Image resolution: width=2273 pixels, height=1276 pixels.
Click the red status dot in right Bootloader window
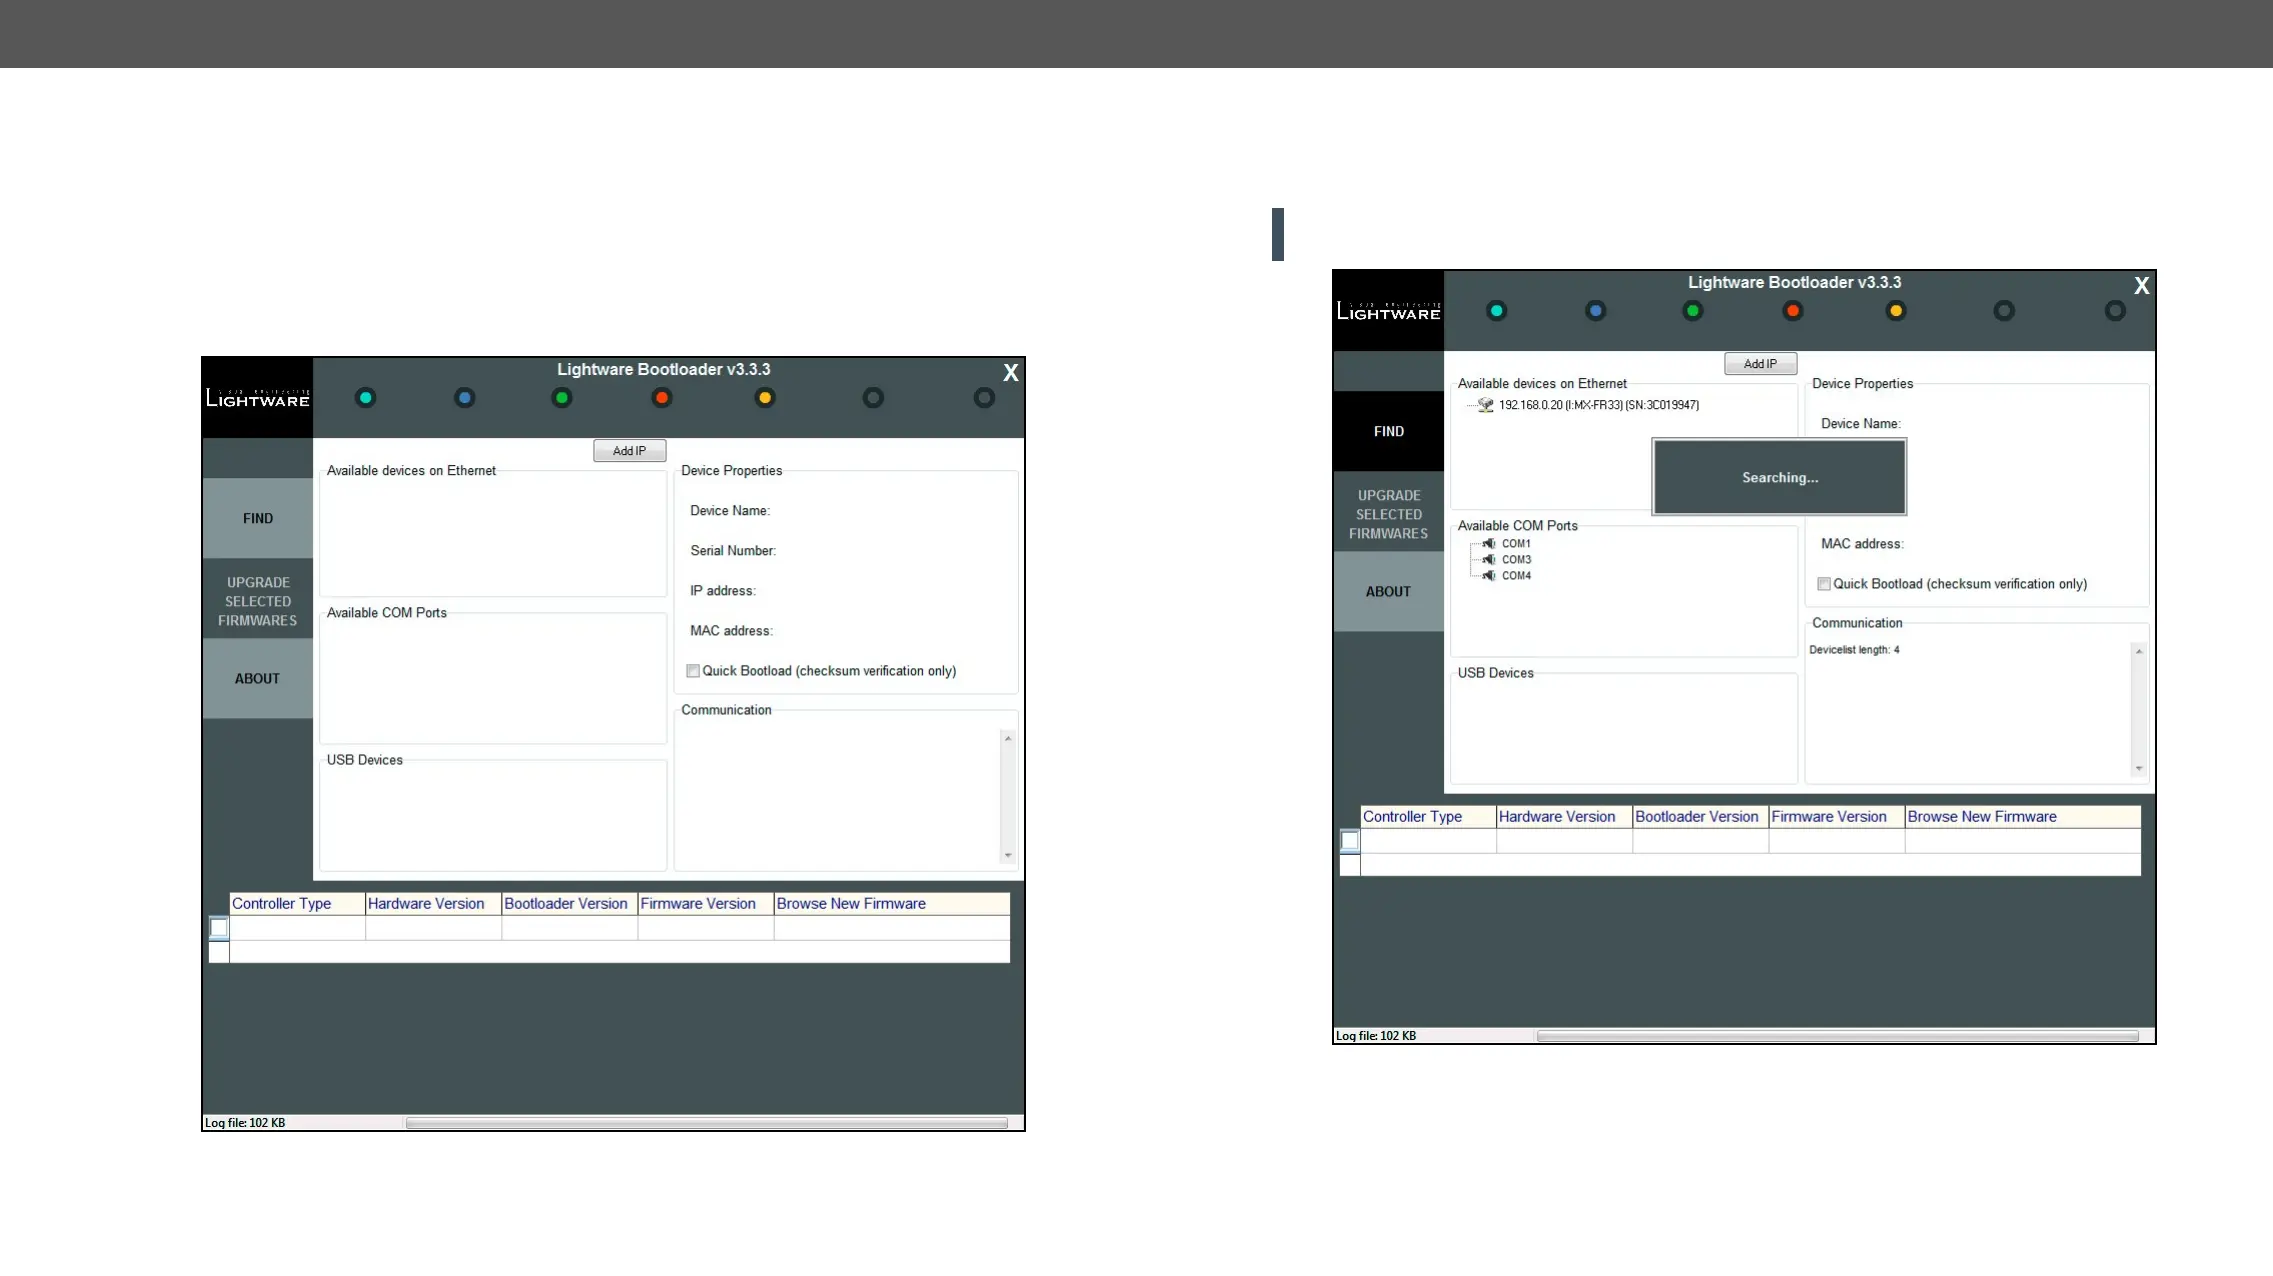[1793, 311]
